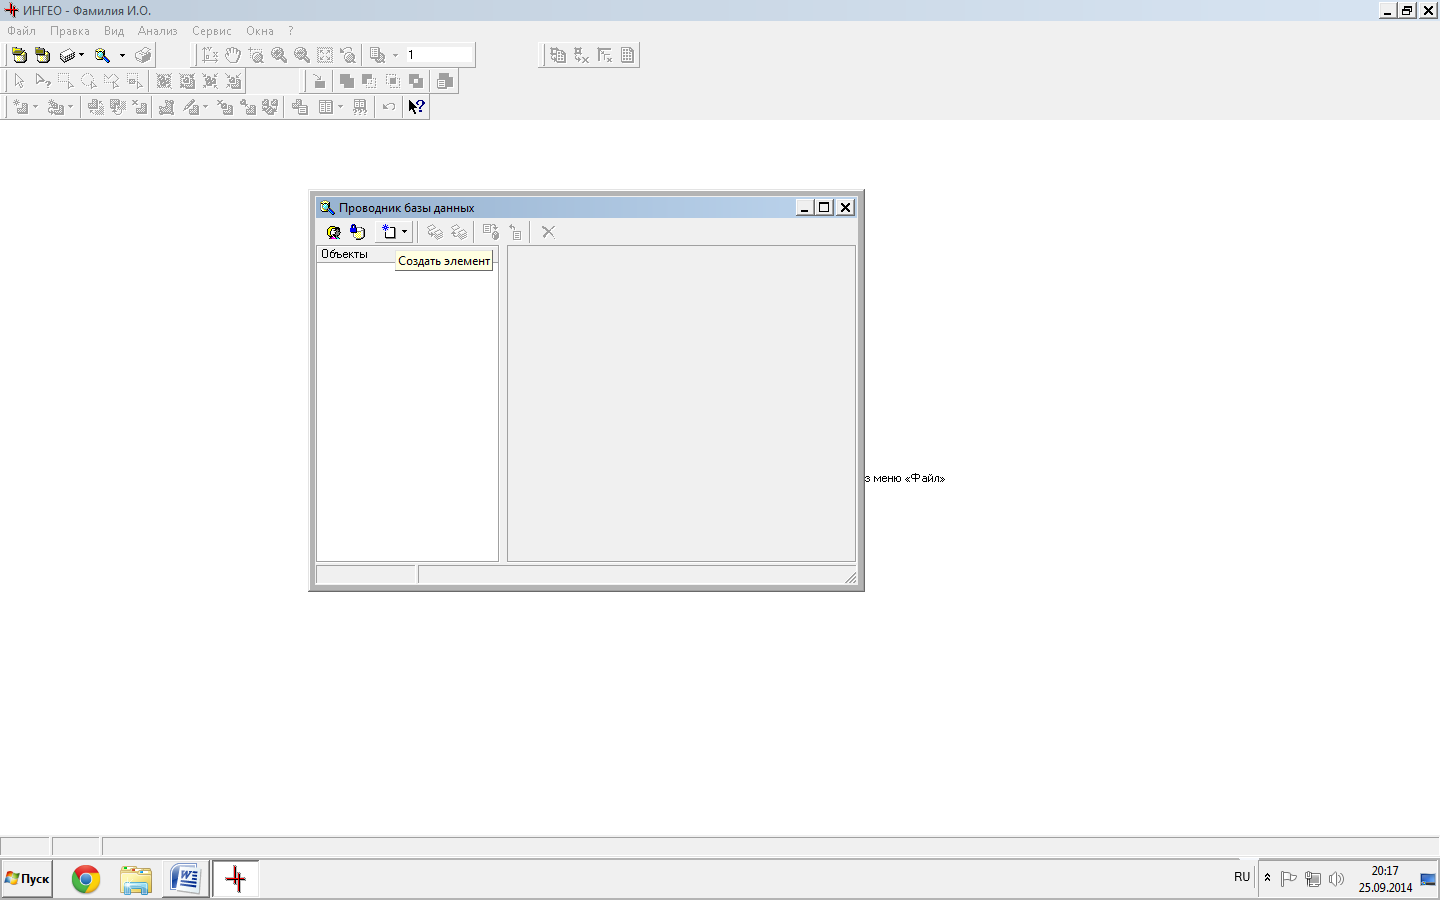
Task: Expand the arrow beside the magnifier search icon
Action: (x=122, y=55)
